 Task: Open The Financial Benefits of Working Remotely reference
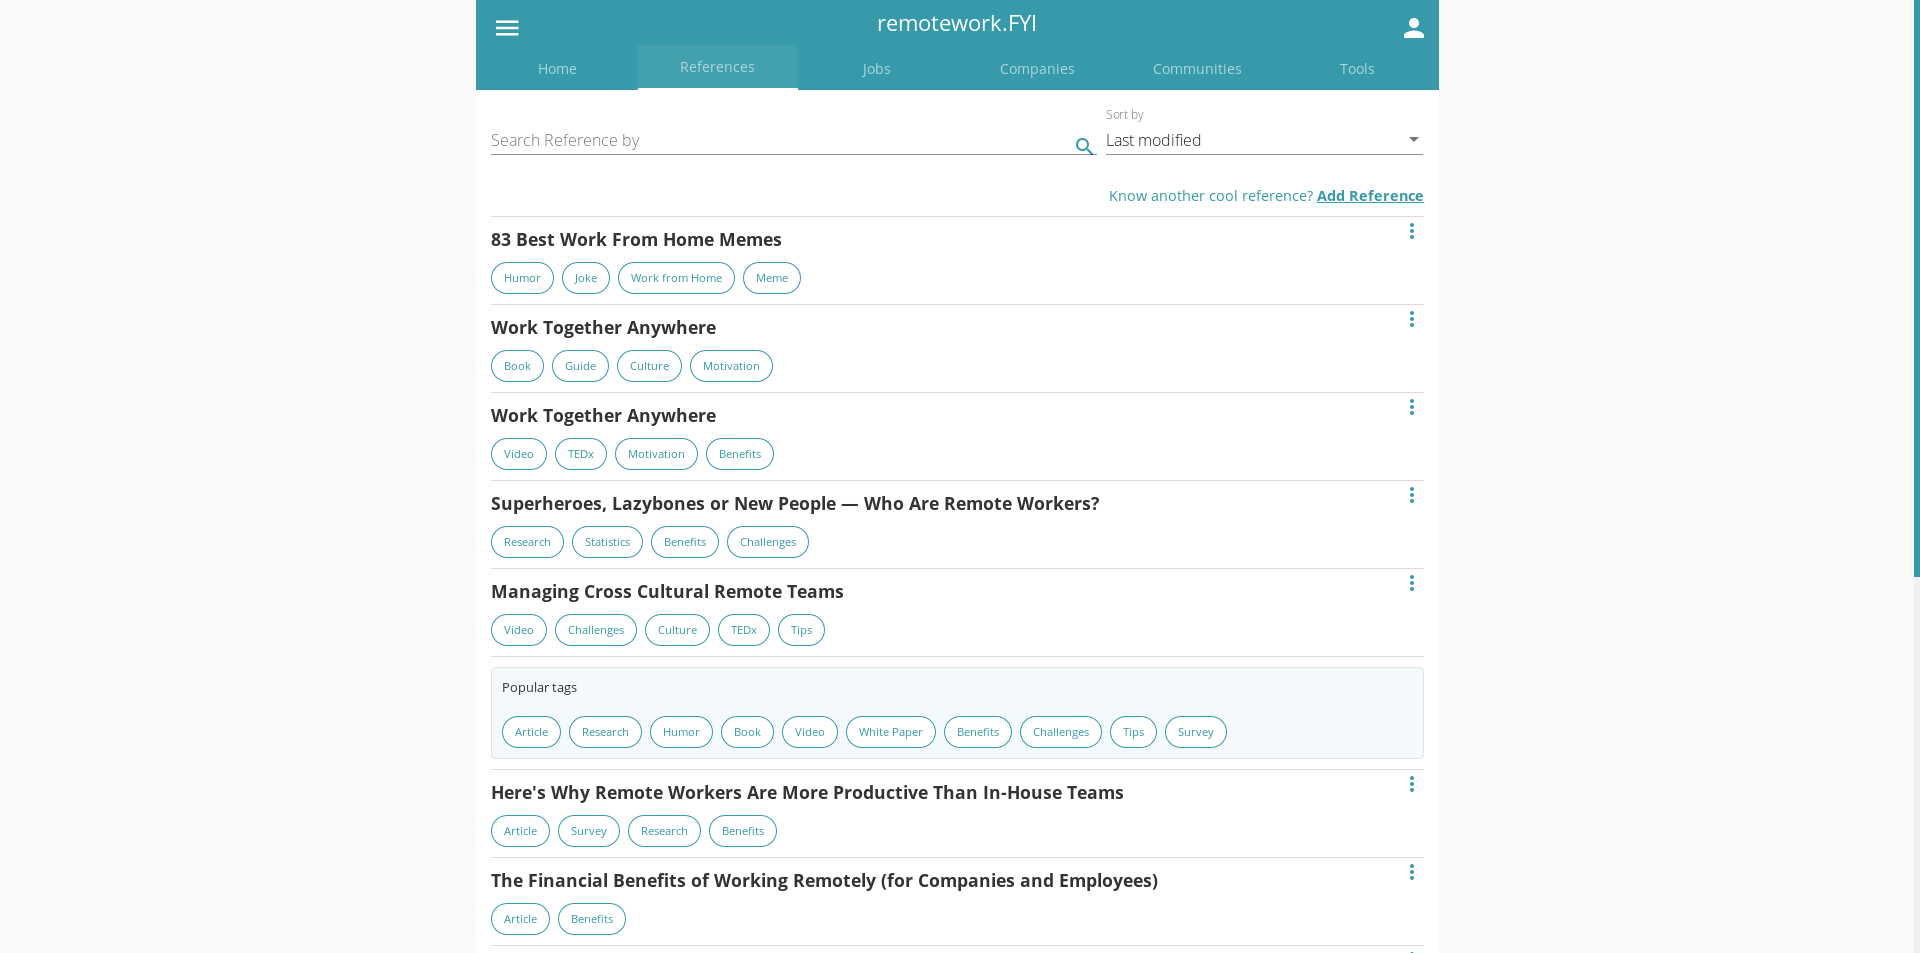(824, 881)
